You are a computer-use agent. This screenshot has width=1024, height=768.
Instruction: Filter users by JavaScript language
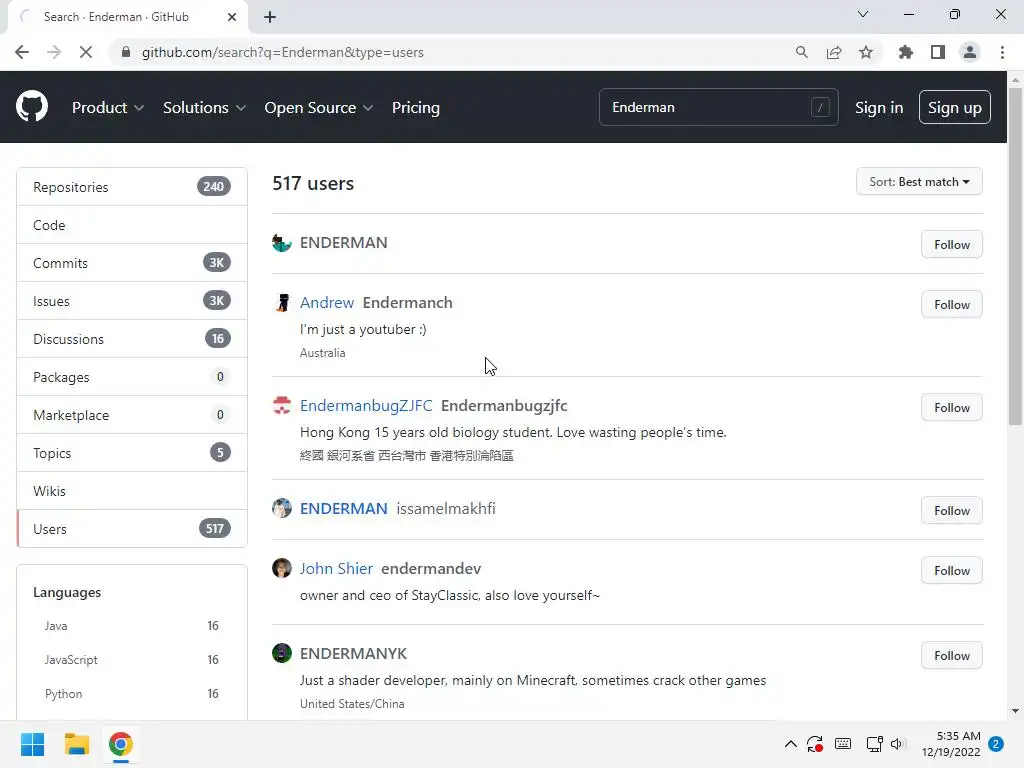click(132, 660)
